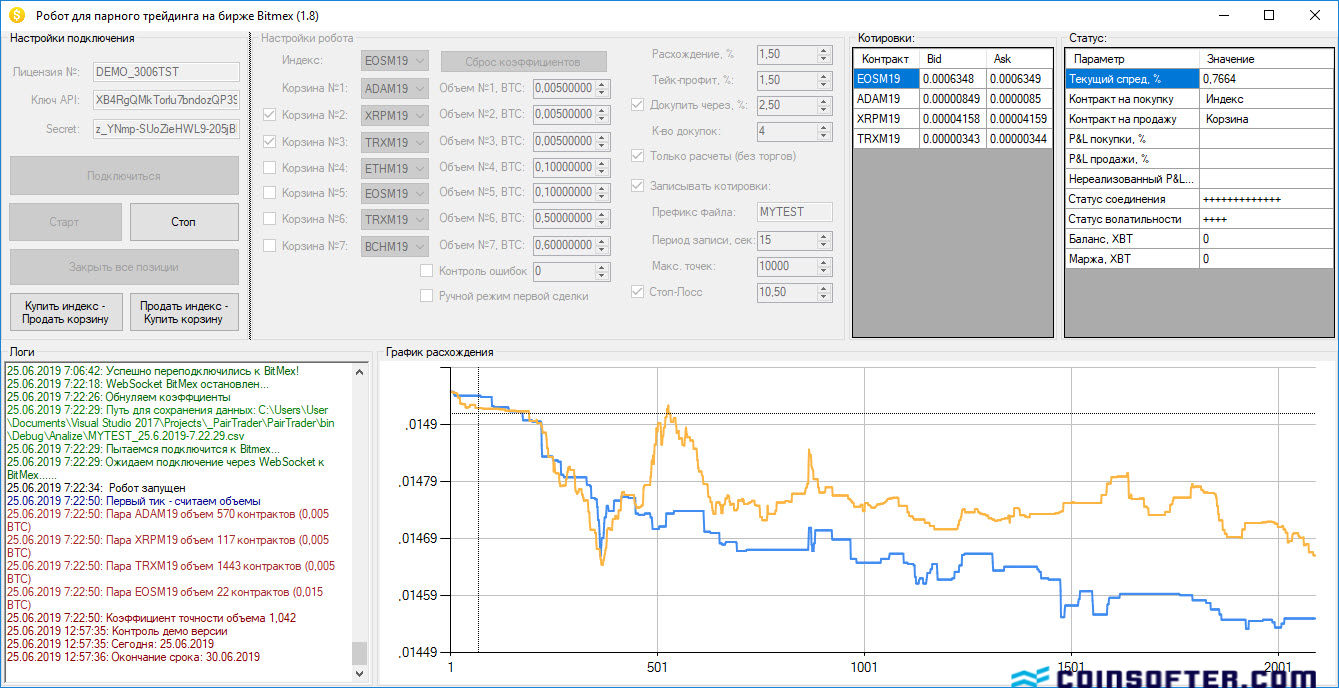Open the Корзина №7 BCHM19 dropdown

coord(395,246)
